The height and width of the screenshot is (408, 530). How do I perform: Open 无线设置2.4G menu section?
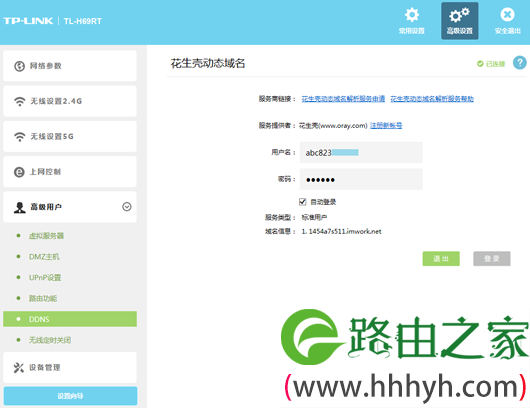[x=70, y=101]
